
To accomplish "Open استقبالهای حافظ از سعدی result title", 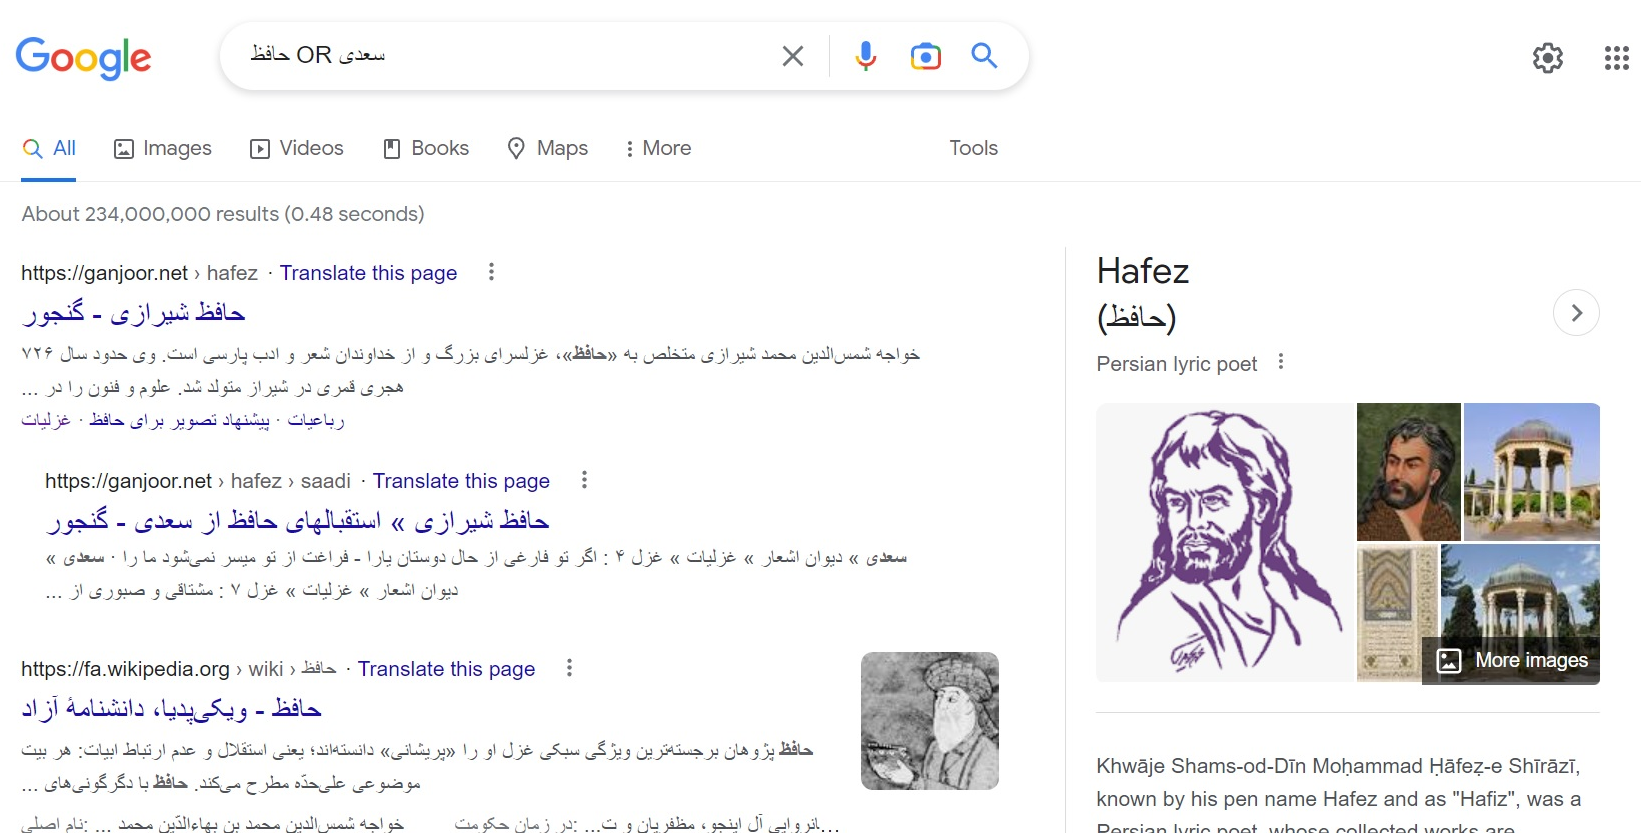I will click(297, 521).
